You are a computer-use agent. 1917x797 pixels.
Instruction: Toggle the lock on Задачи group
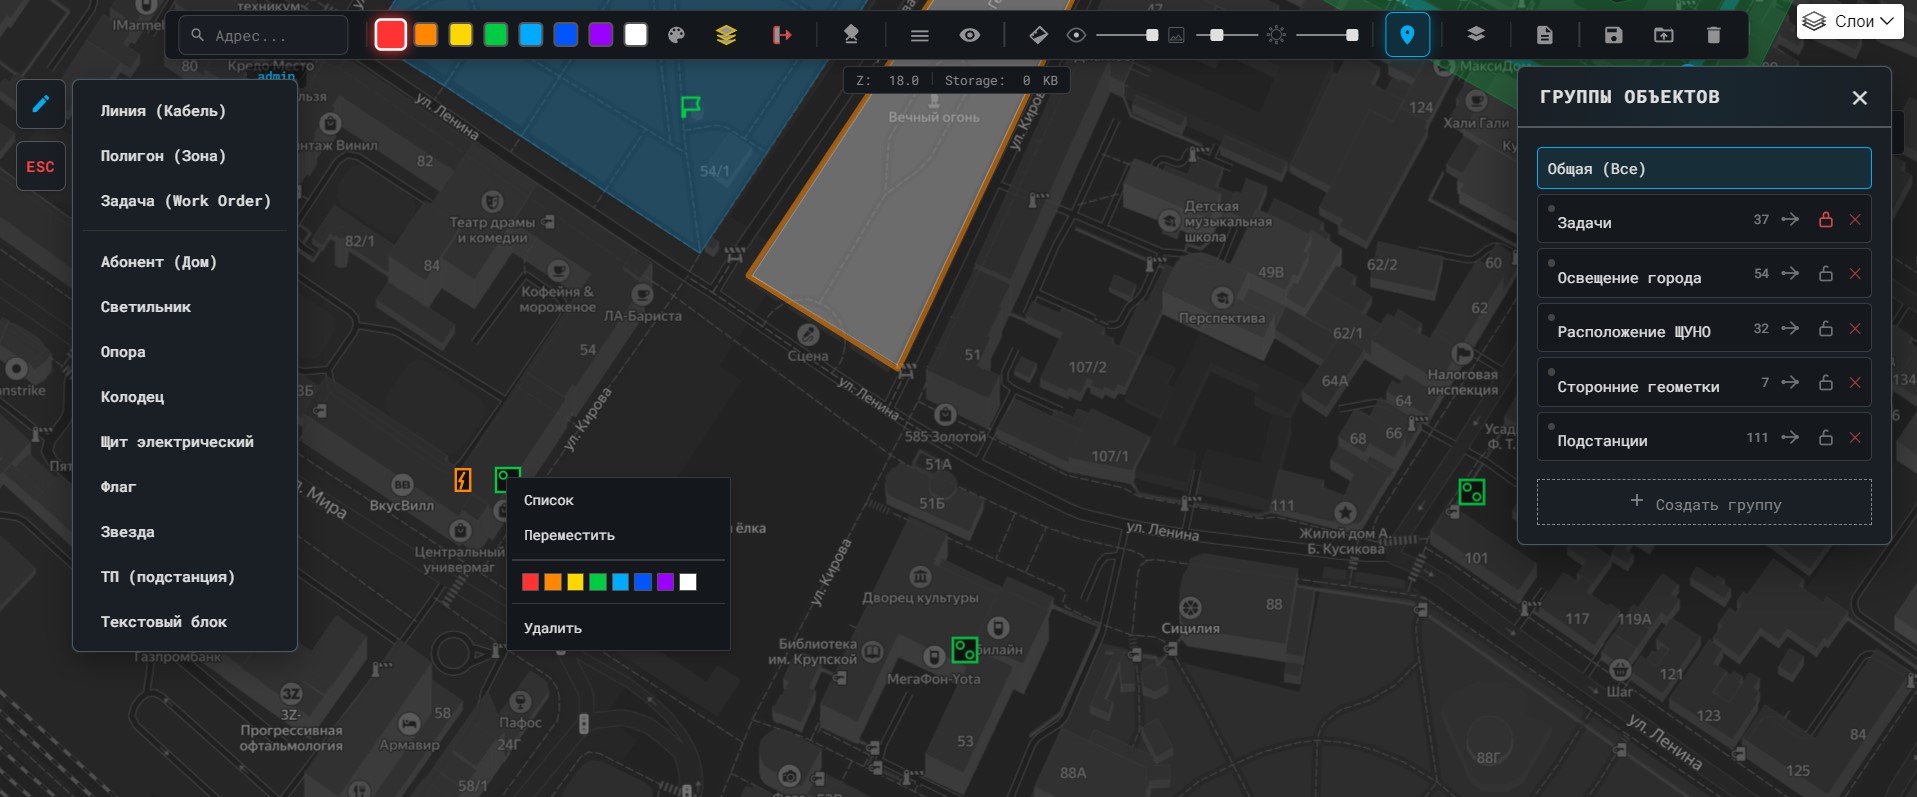point(1825,220)
